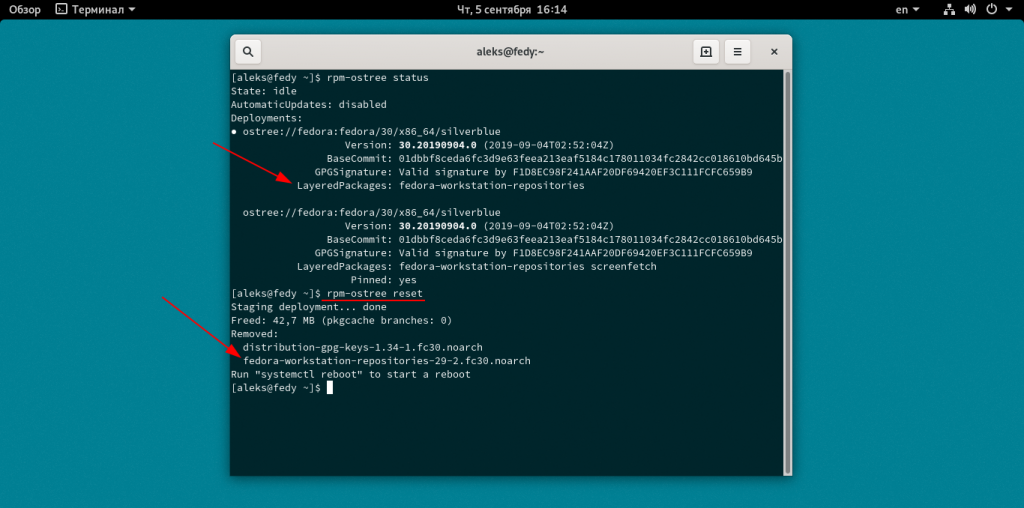The height and width of the screenshot is (508, 1024).
Task: Click the network connection icon in top bar
Action: pyautogui.click(x=948, y=10)
